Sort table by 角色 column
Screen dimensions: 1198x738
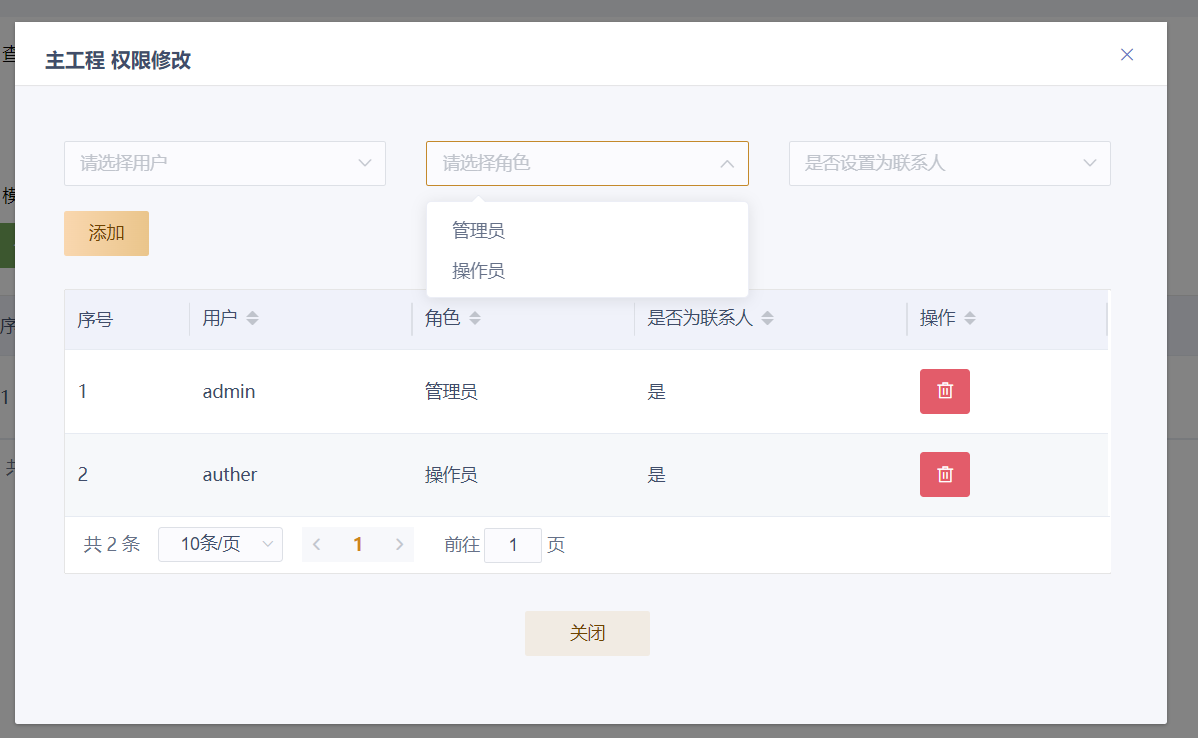[475, 318]
